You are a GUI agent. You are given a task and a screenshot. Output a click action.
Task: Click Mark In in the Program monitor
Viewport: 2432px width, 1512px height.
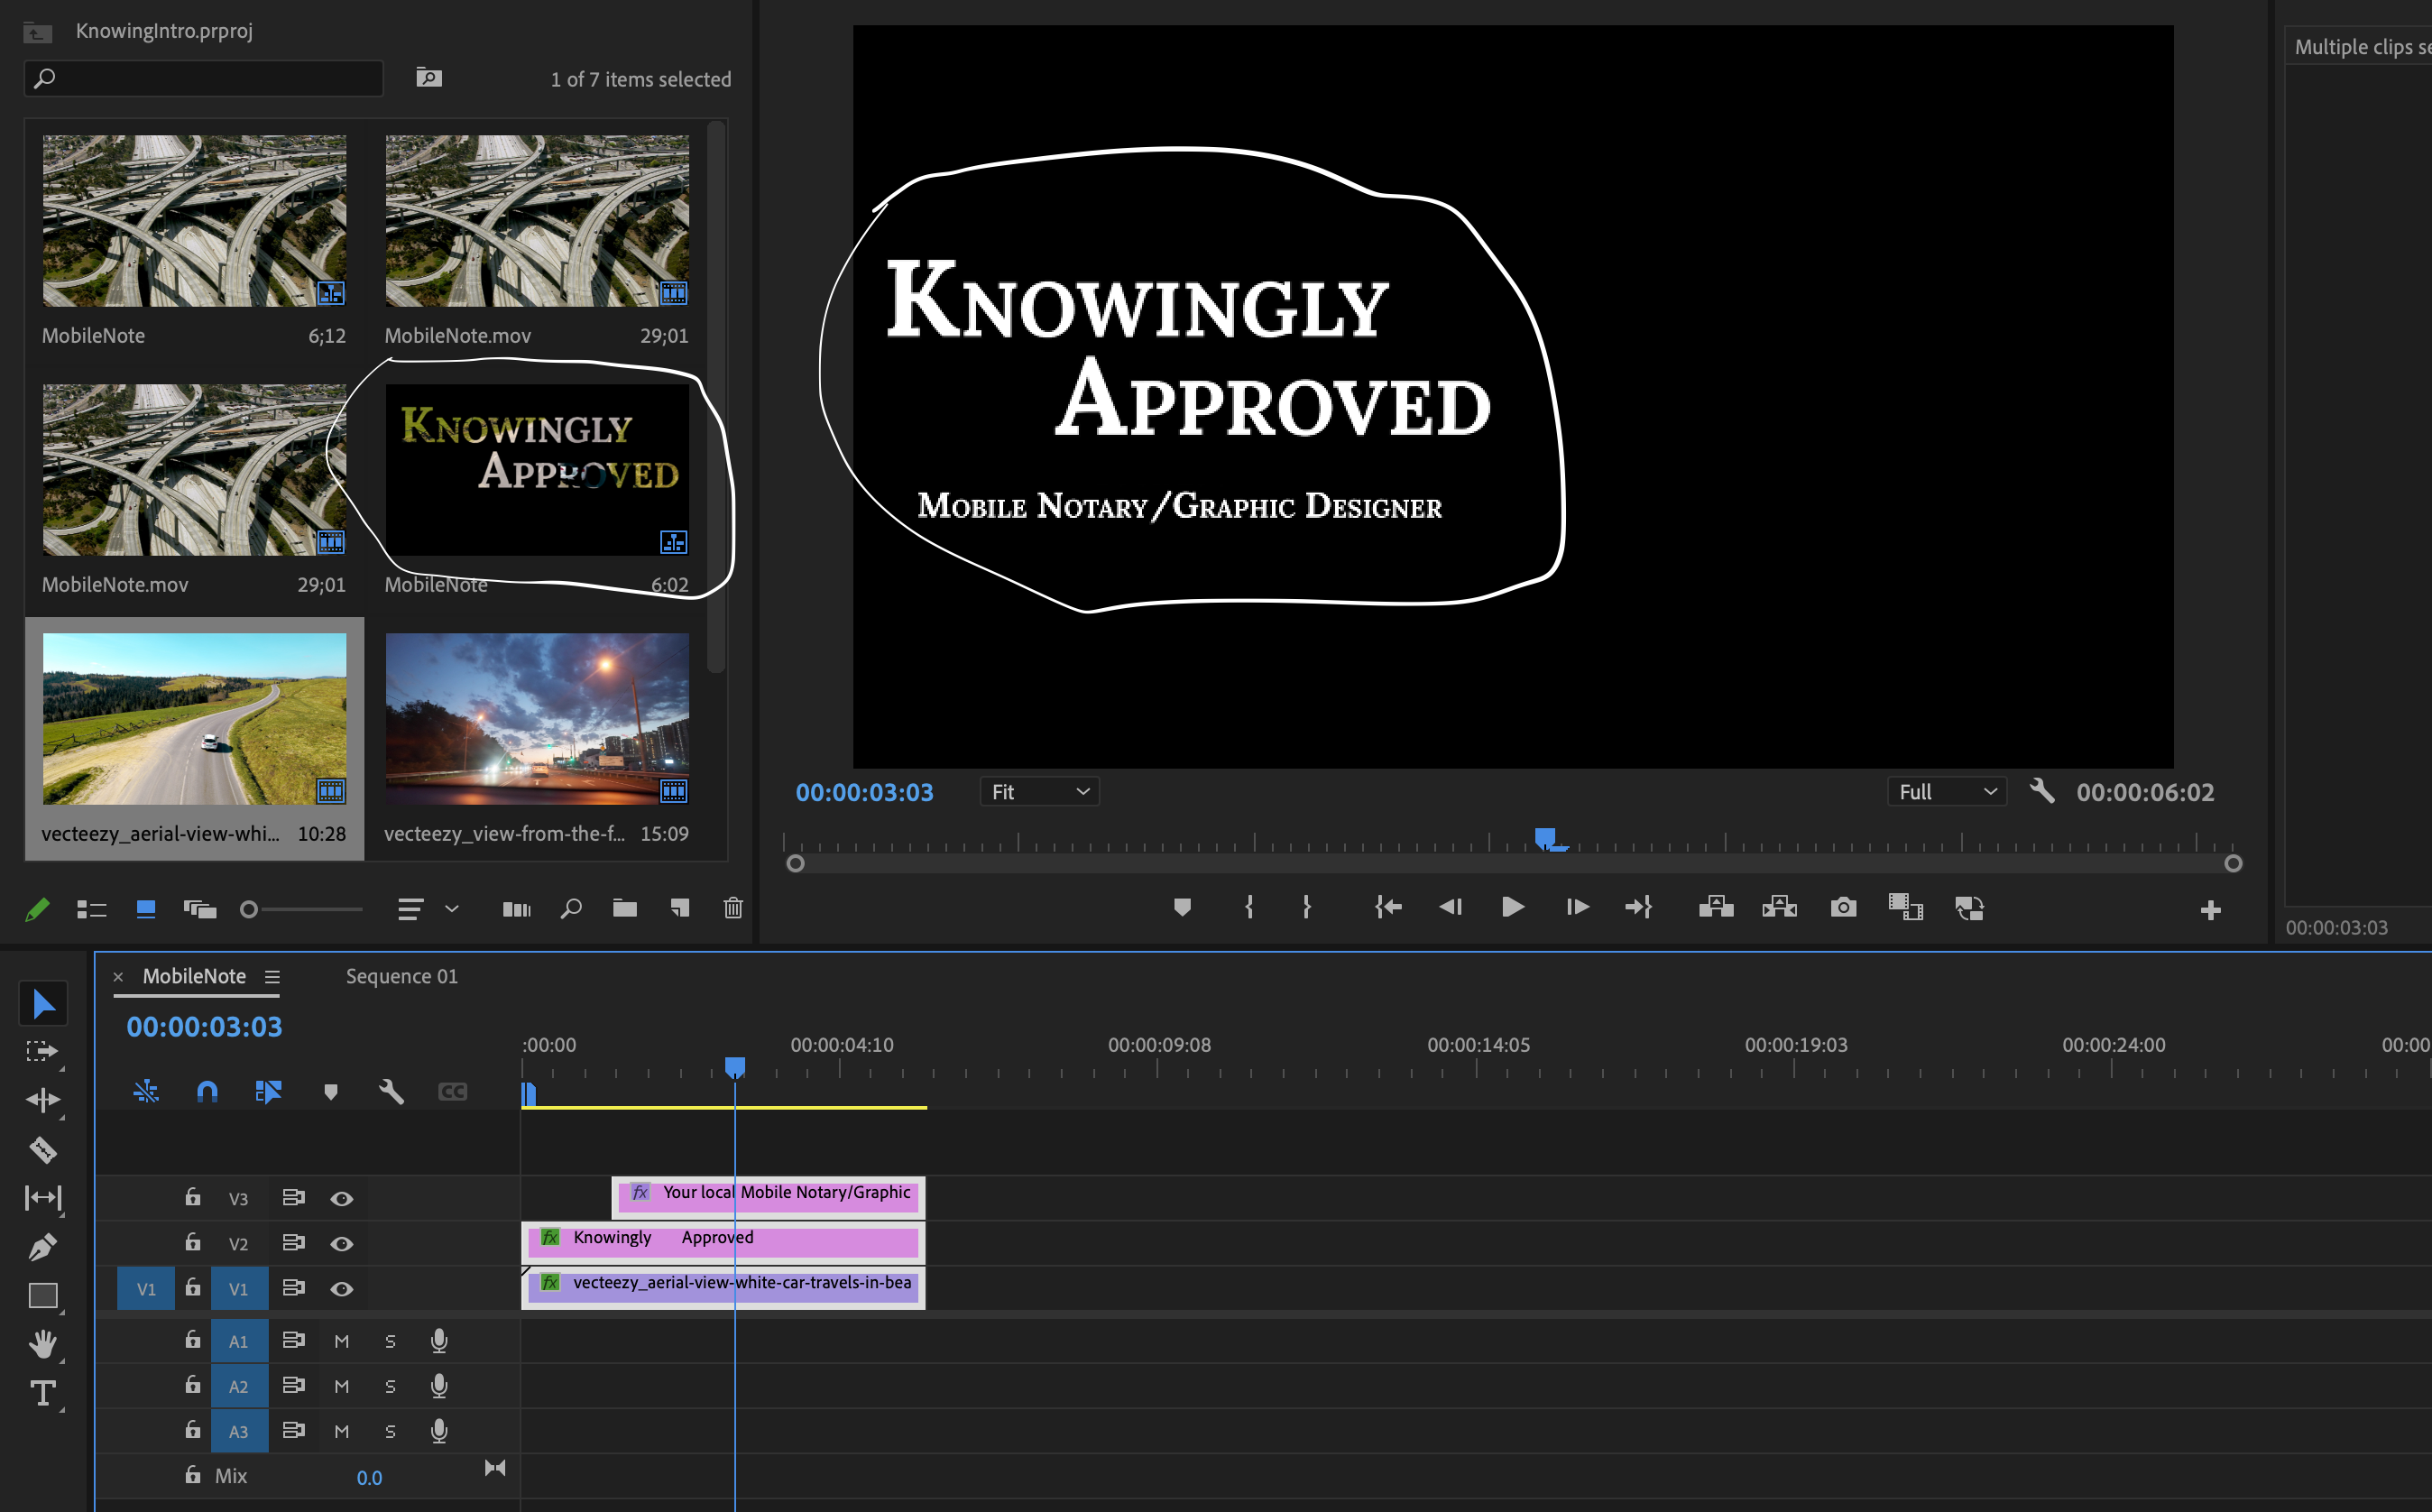click(1249, 907)
